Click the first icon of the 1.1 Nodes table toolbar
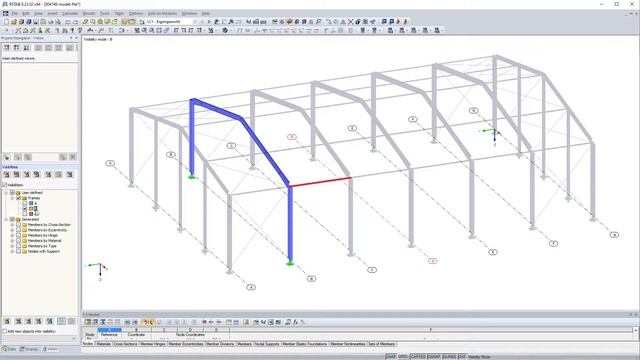The width and height of the screenshot is (640, 360). (x=88, y=322)
